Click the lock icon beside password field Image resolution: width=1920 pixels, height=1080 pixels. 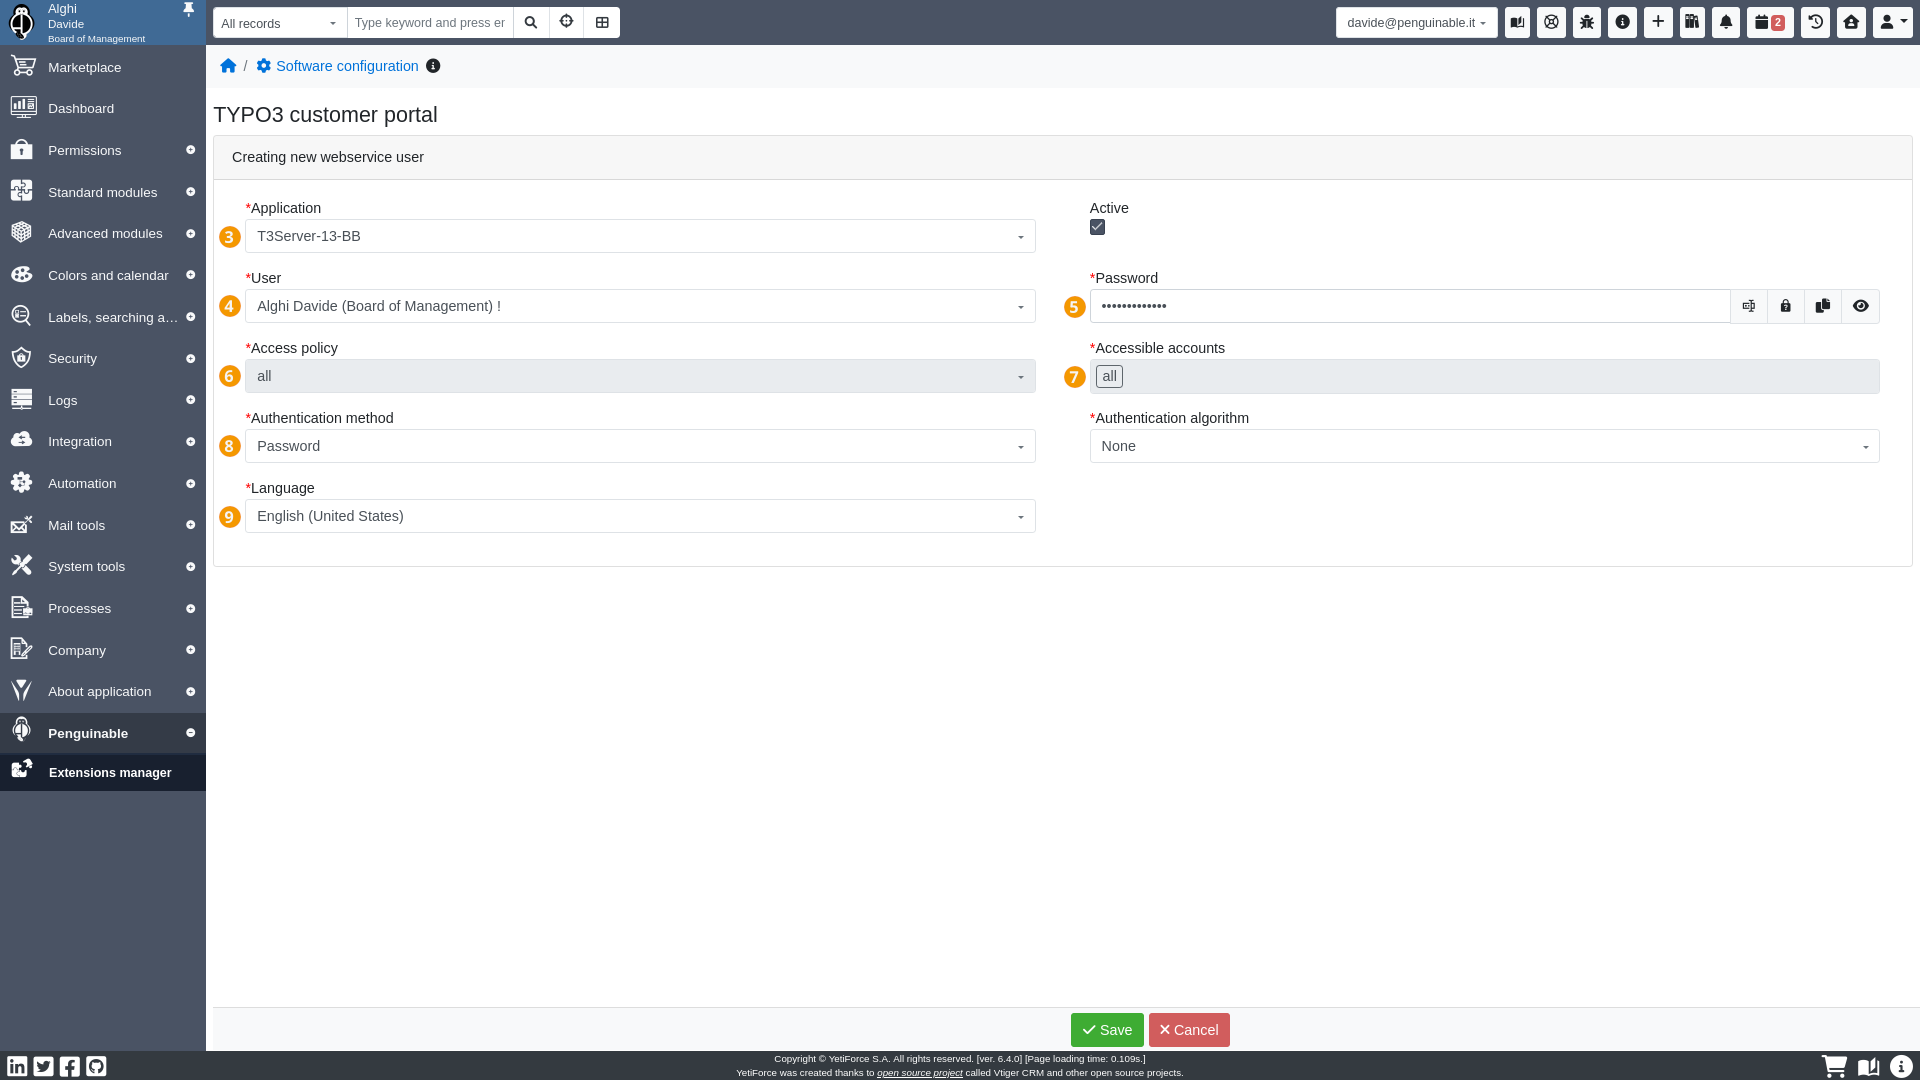tap(1786, 306)
